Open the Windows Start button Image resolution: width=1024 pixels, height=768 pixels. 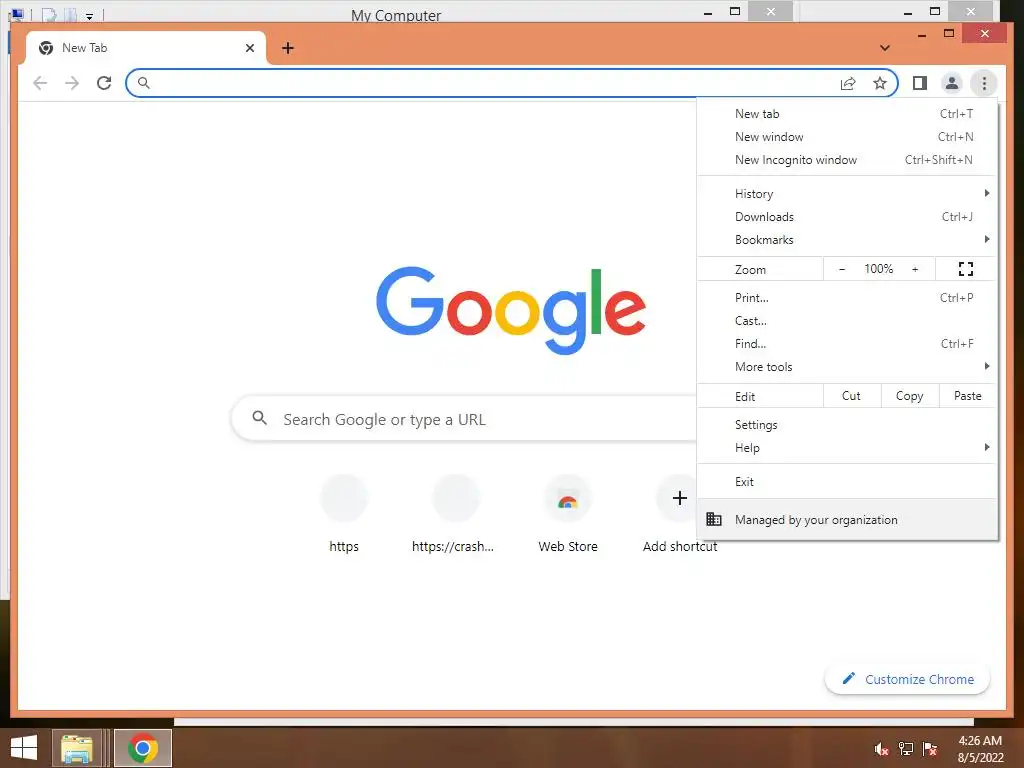point(24,748)
